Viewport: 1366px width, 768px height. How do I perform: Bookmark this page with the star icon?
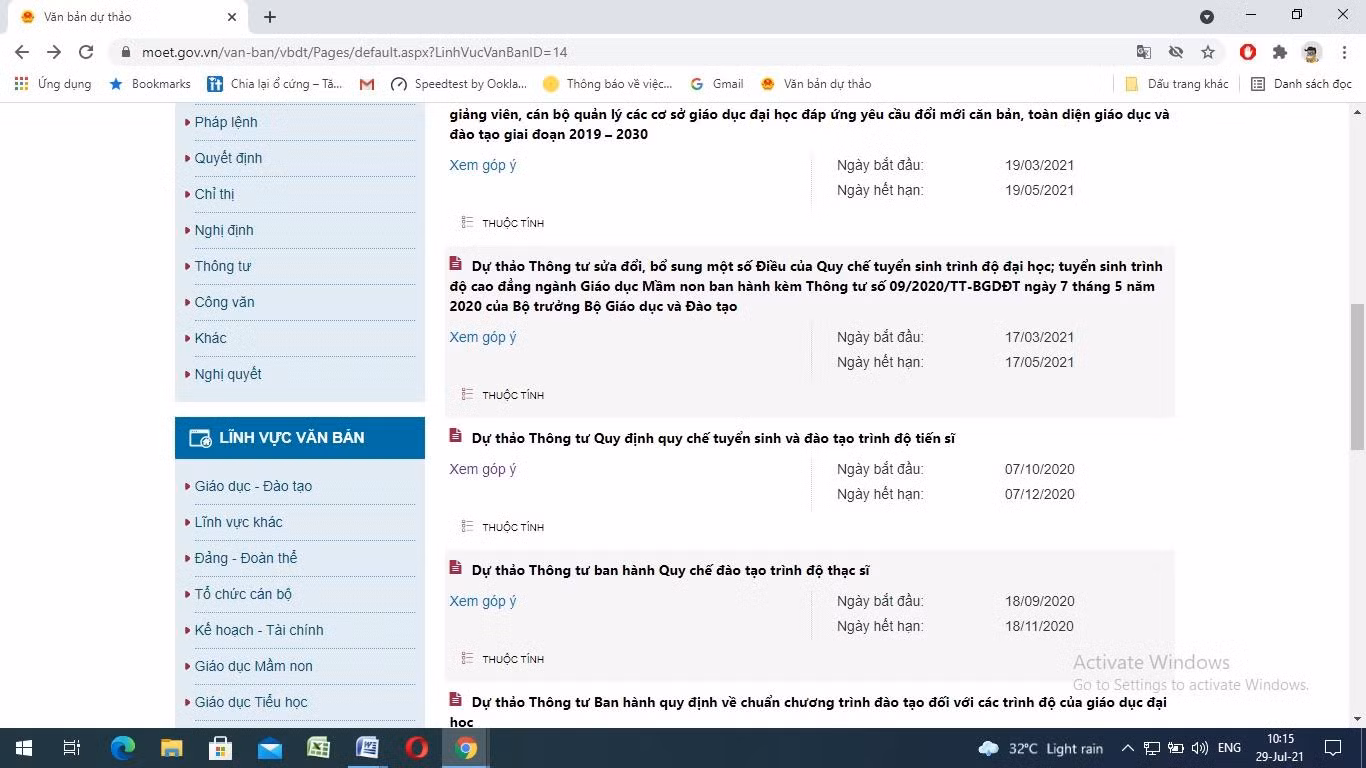pos(1208,52)
